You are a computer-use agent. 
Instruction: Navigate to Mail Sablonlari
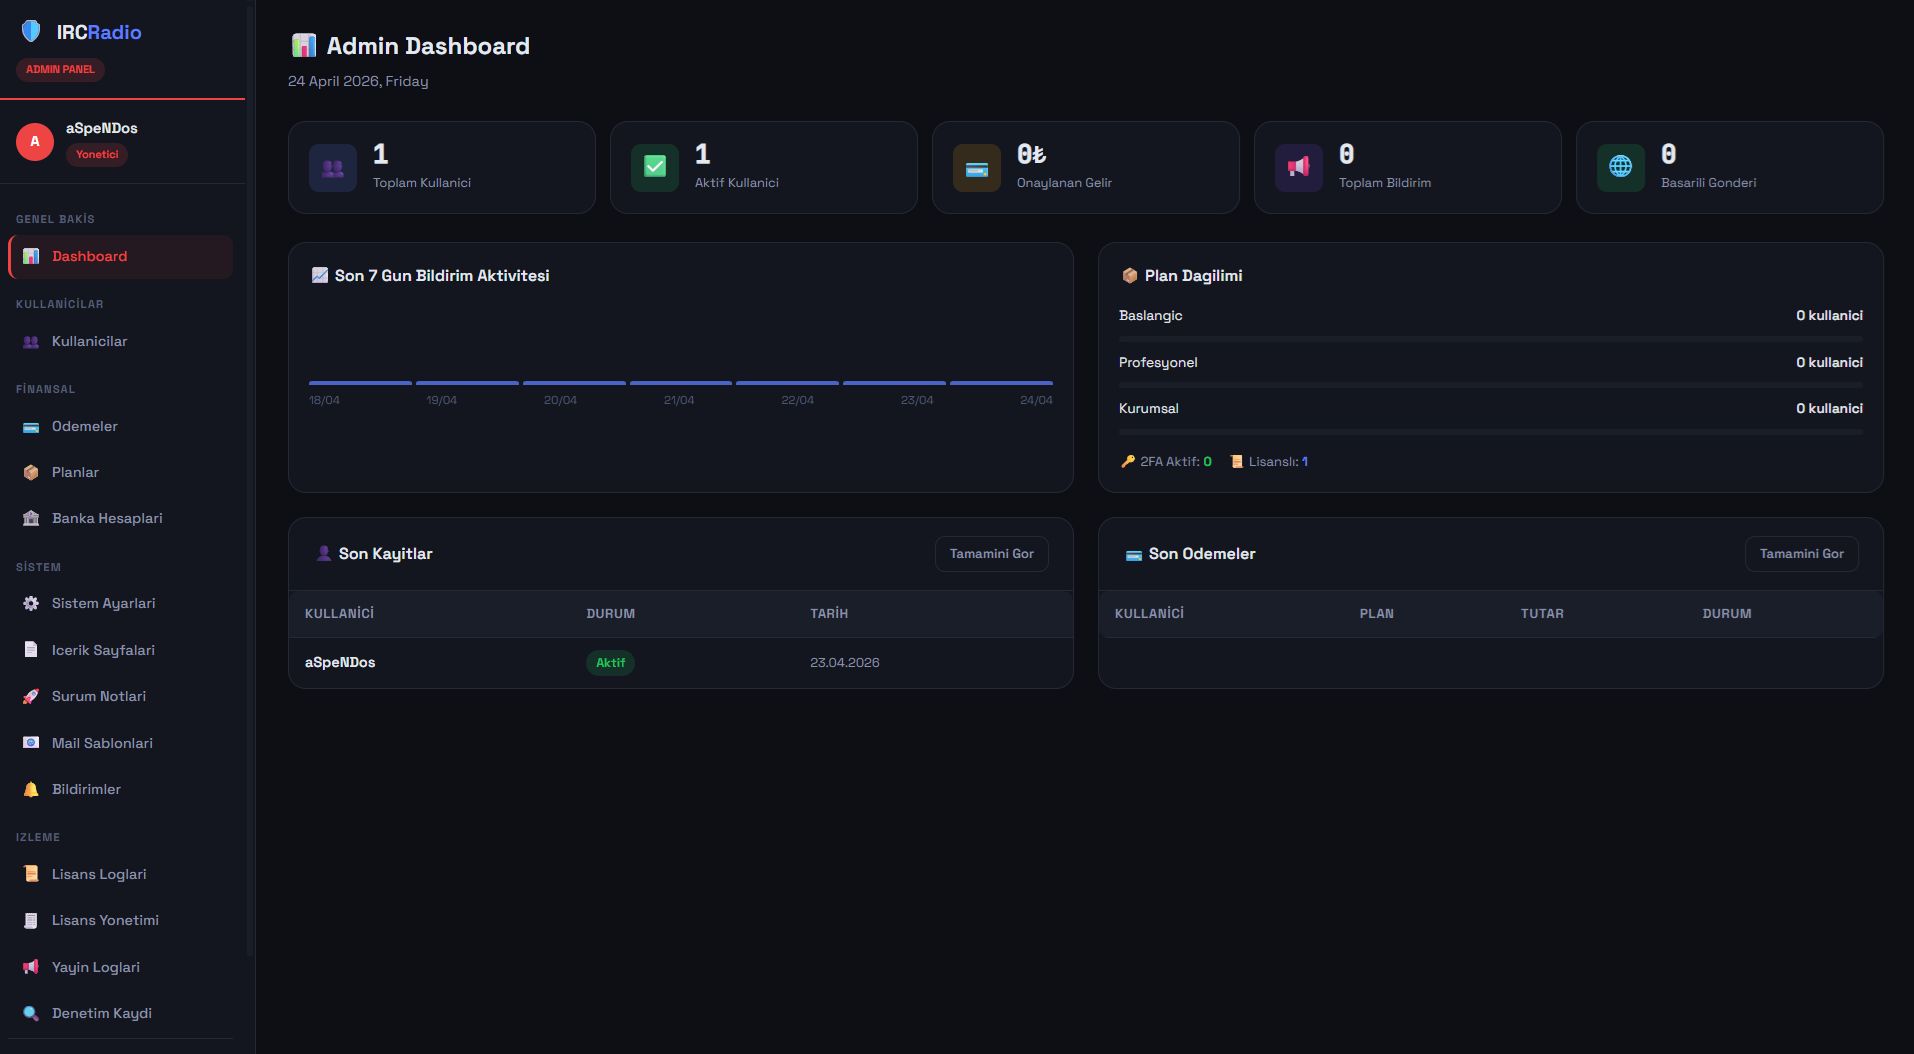[102, 744]
